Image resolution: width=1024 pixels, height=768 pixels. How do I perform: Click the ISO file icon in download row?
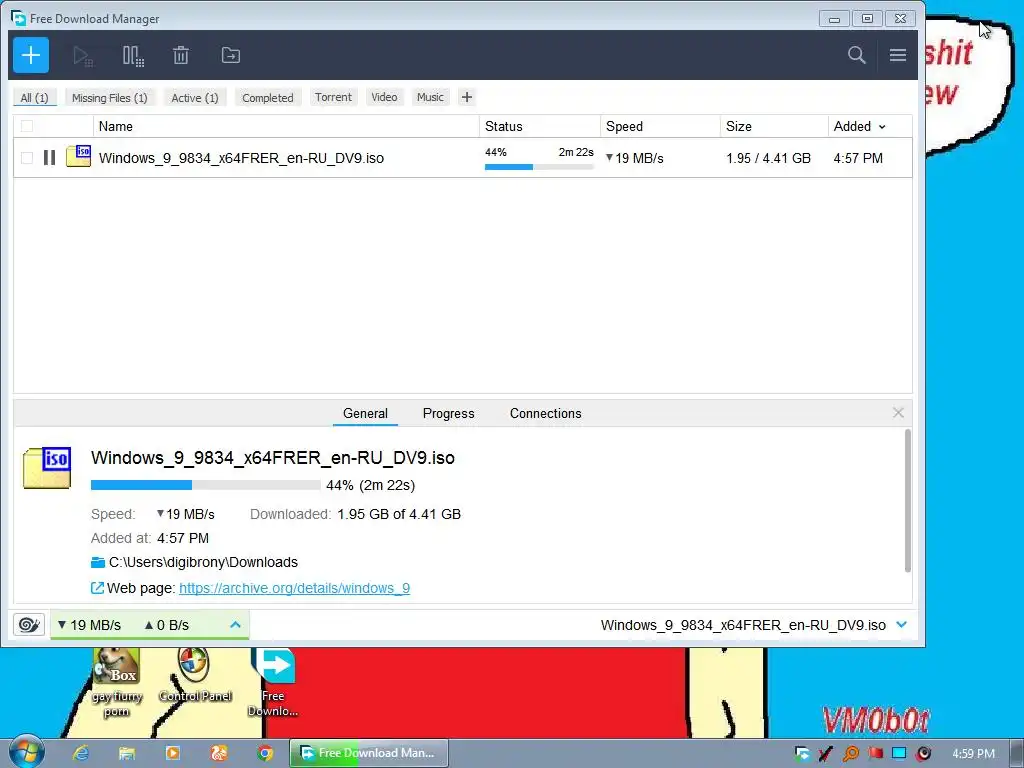[x=78, y=156]
